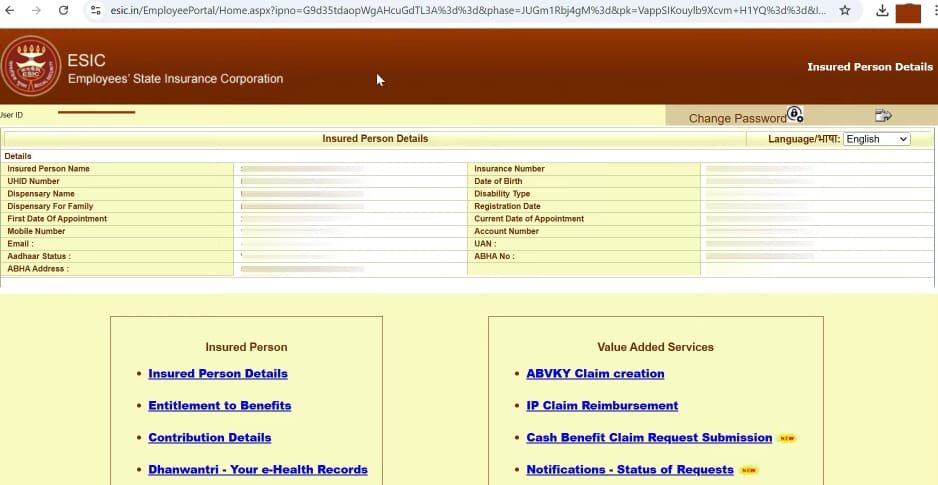Screen dimensions: 938x485
Task: Click the Change Password link
Action: [737, 118]
